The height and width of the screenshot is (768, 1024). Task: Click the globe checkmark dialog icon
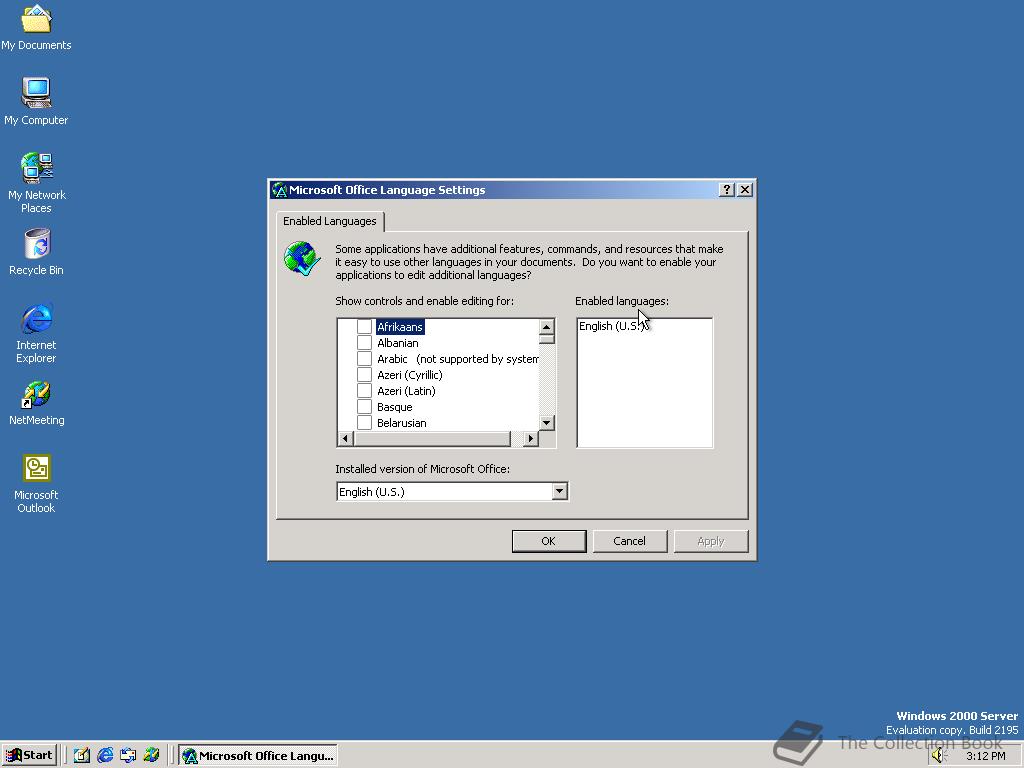302,259
